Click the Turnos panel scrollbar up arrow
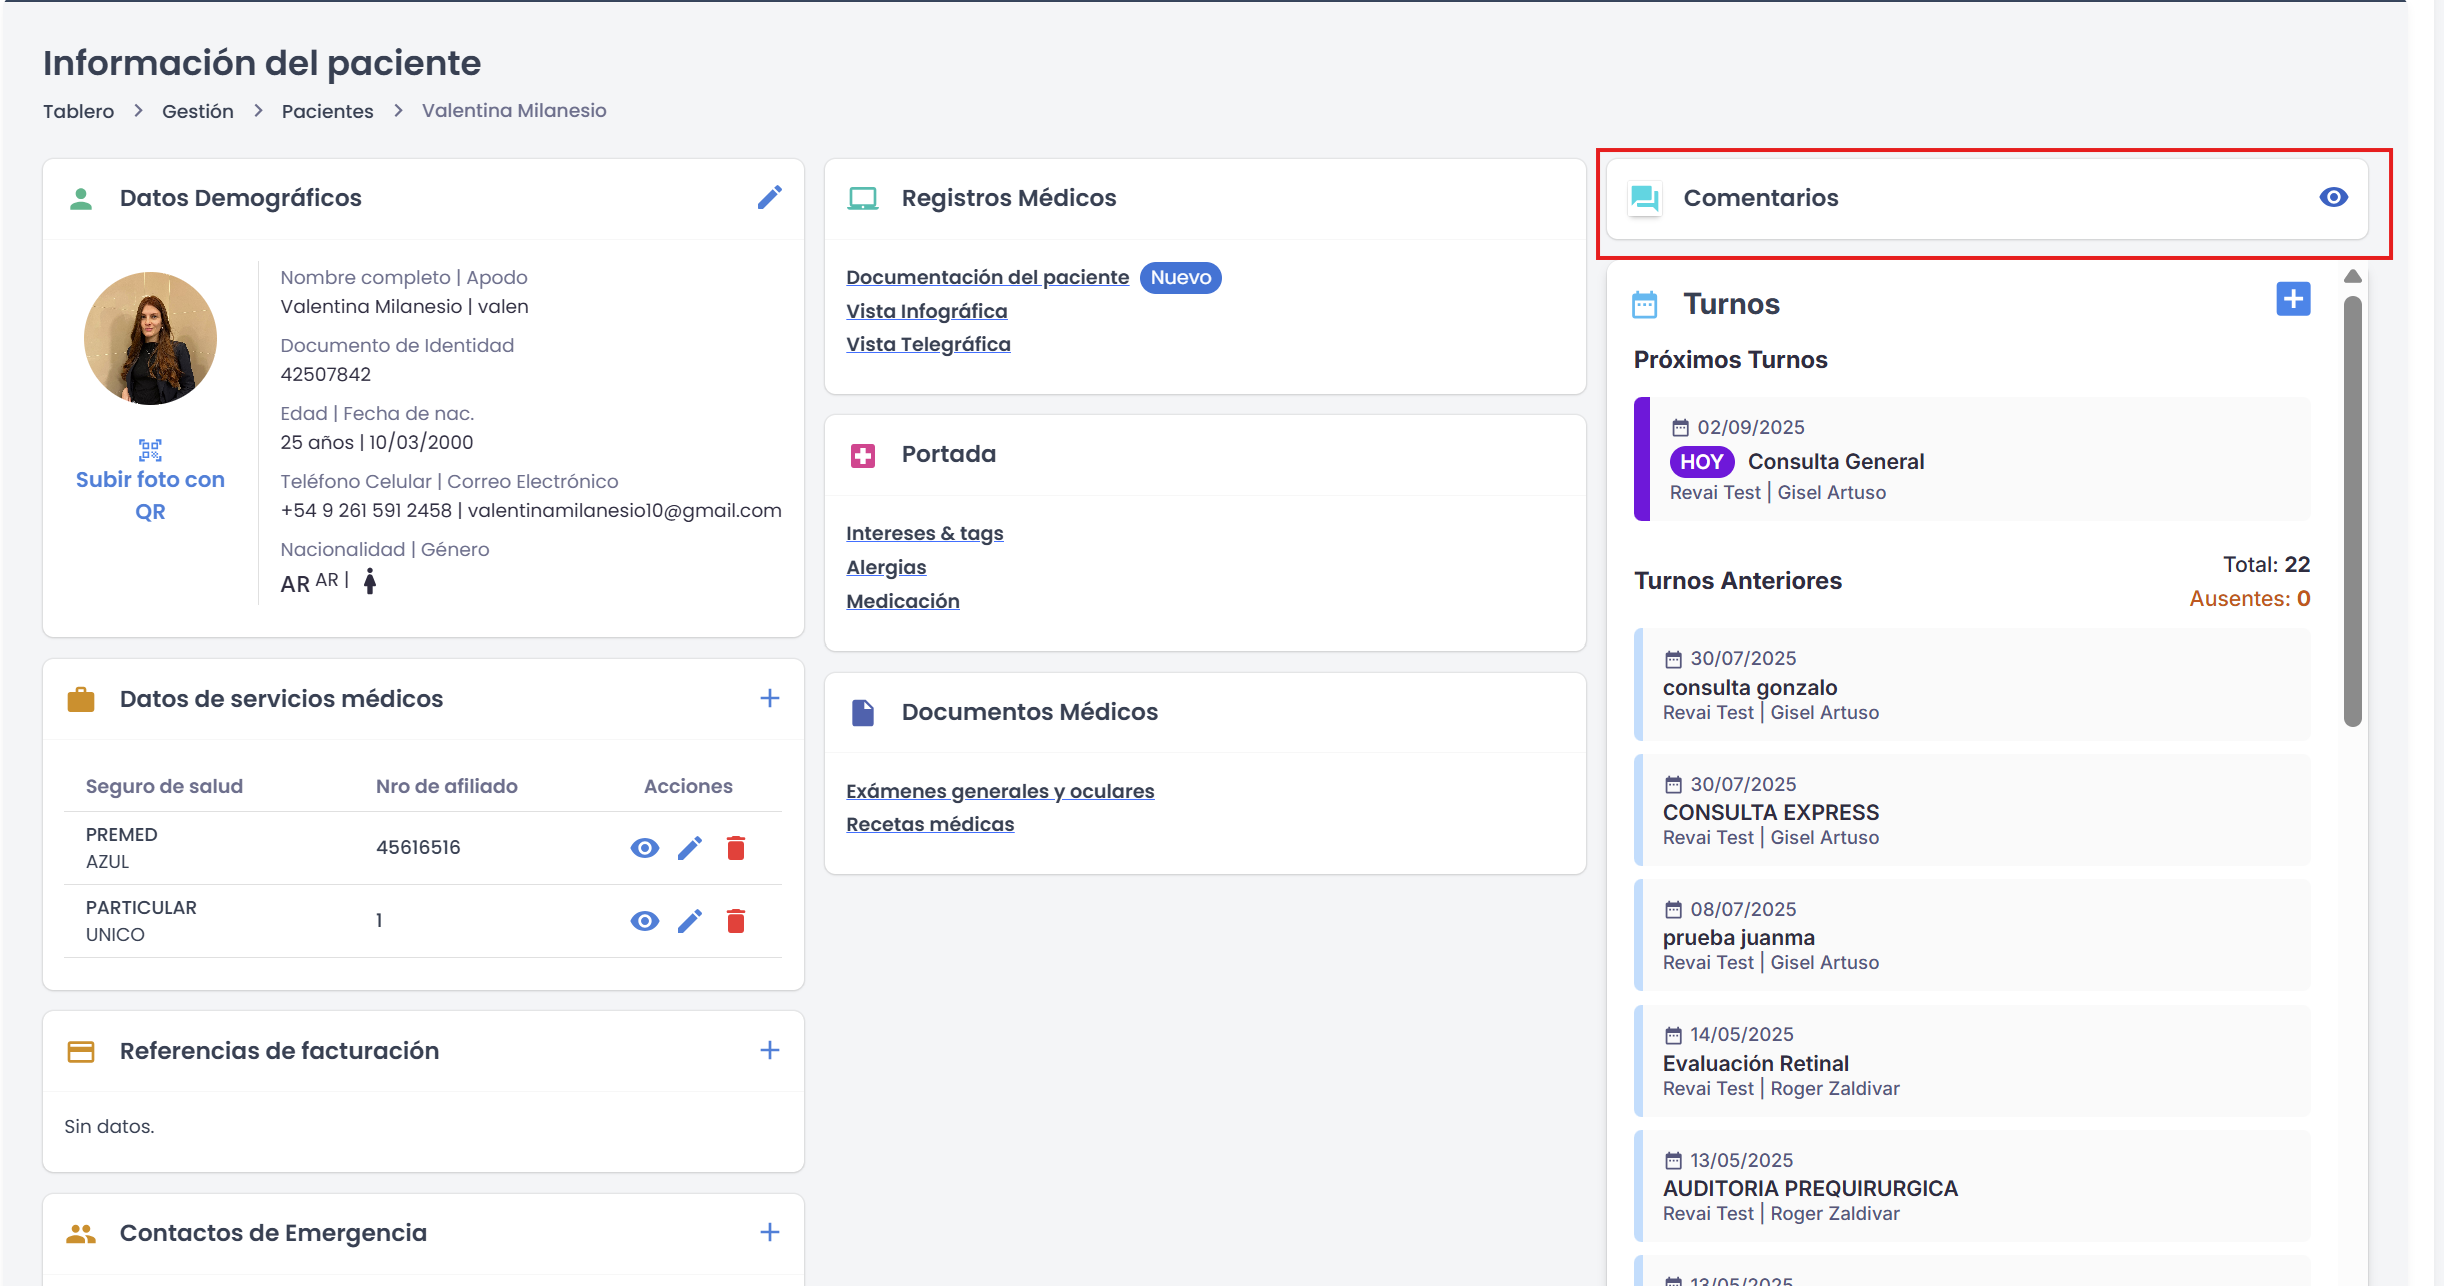The image size is (2444, 1286). point(2353,276)
